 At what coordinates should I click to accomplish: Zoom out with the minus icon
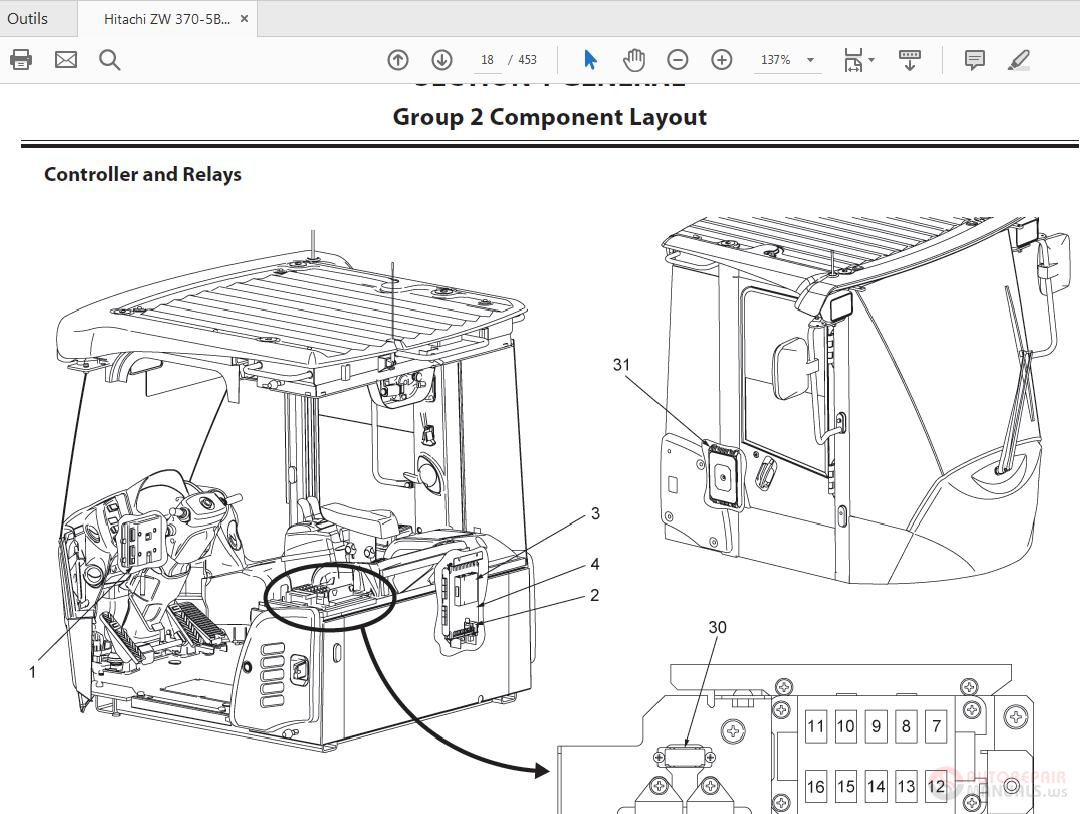point(678,60)
